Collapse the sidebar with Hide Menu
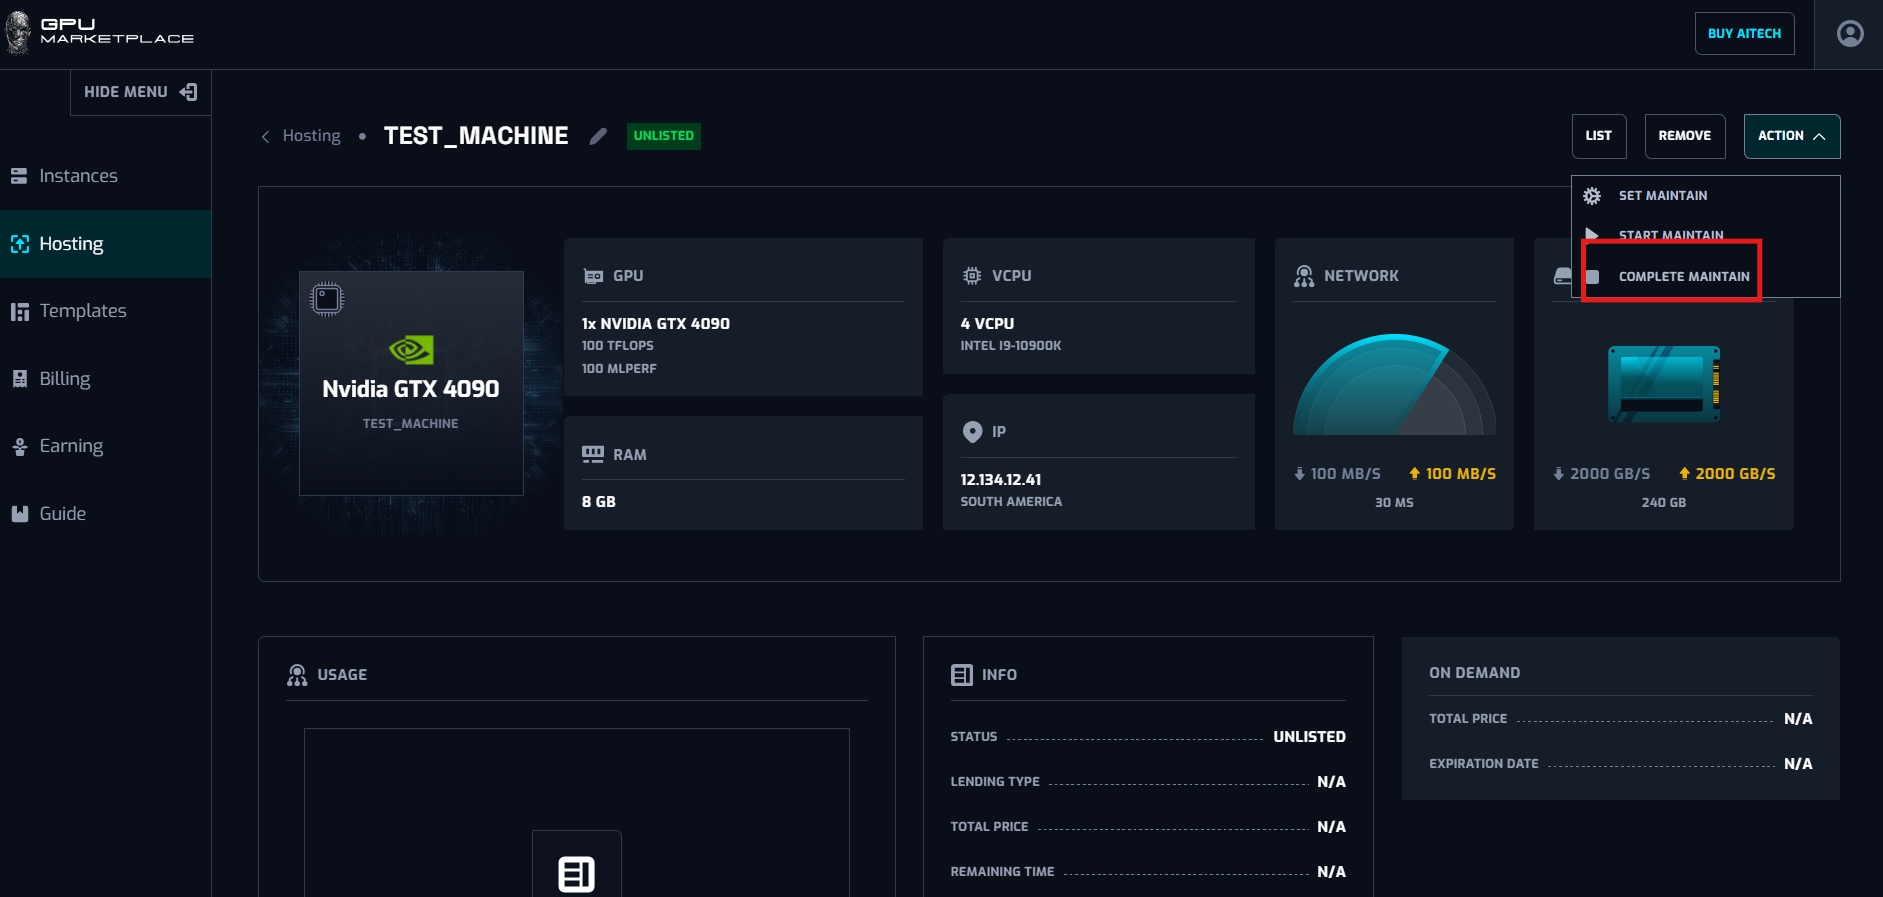Image resolution: width=1883 pixels, height=897 pixels. click(x=140, y=92)
